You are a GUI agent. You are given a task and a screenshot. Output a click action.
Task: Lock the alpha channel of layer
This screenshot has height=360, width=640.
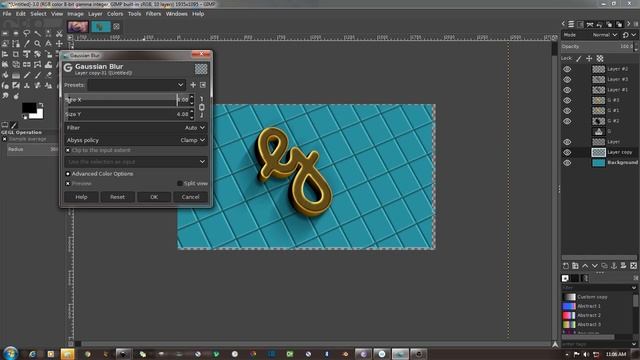(600, 59)
